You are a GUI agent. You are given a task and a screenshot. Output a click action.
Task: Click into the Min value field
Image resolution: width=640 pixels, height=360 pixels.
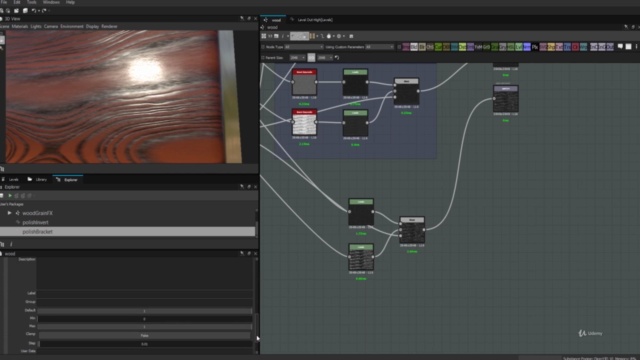144,319
